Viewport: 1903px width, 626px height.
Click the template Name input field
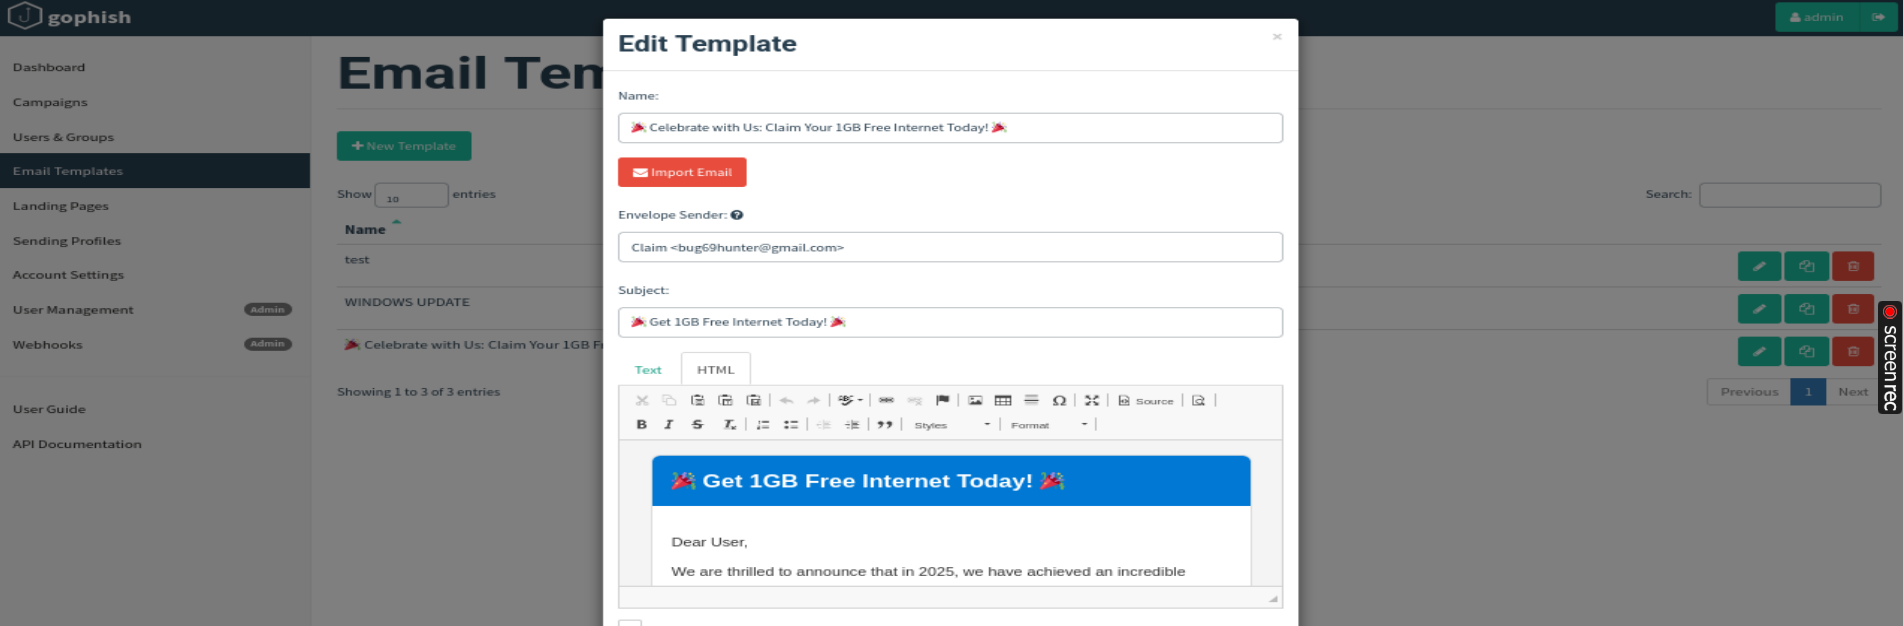(x=950, y=128)
